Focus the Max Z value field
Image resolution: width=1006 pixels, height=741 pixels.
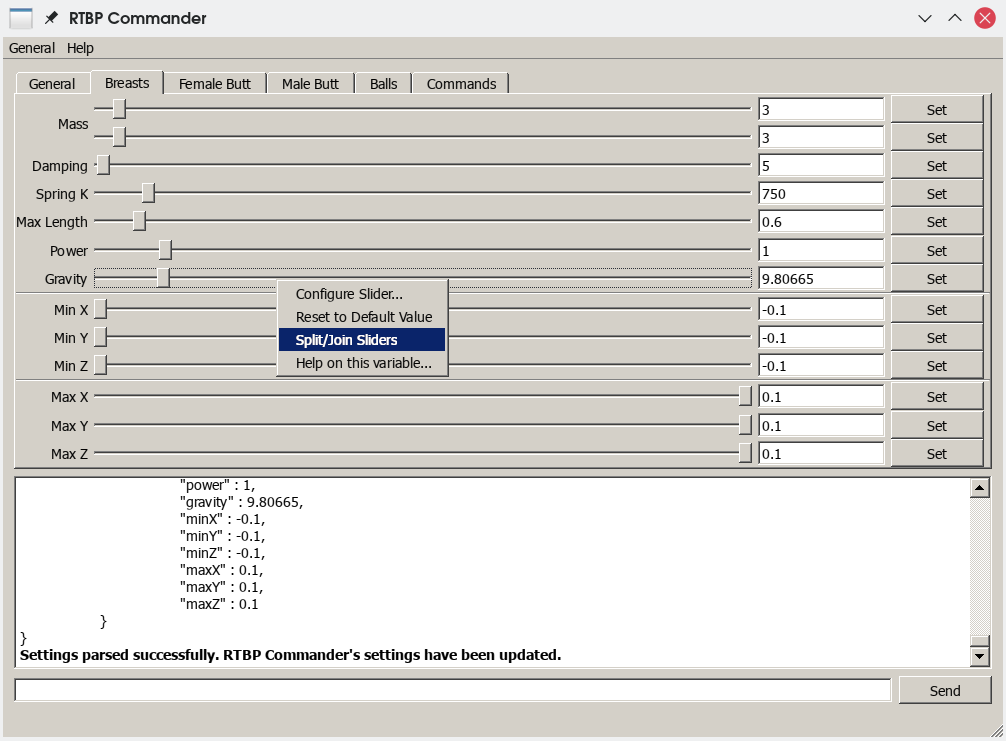[x=821, y=454]
